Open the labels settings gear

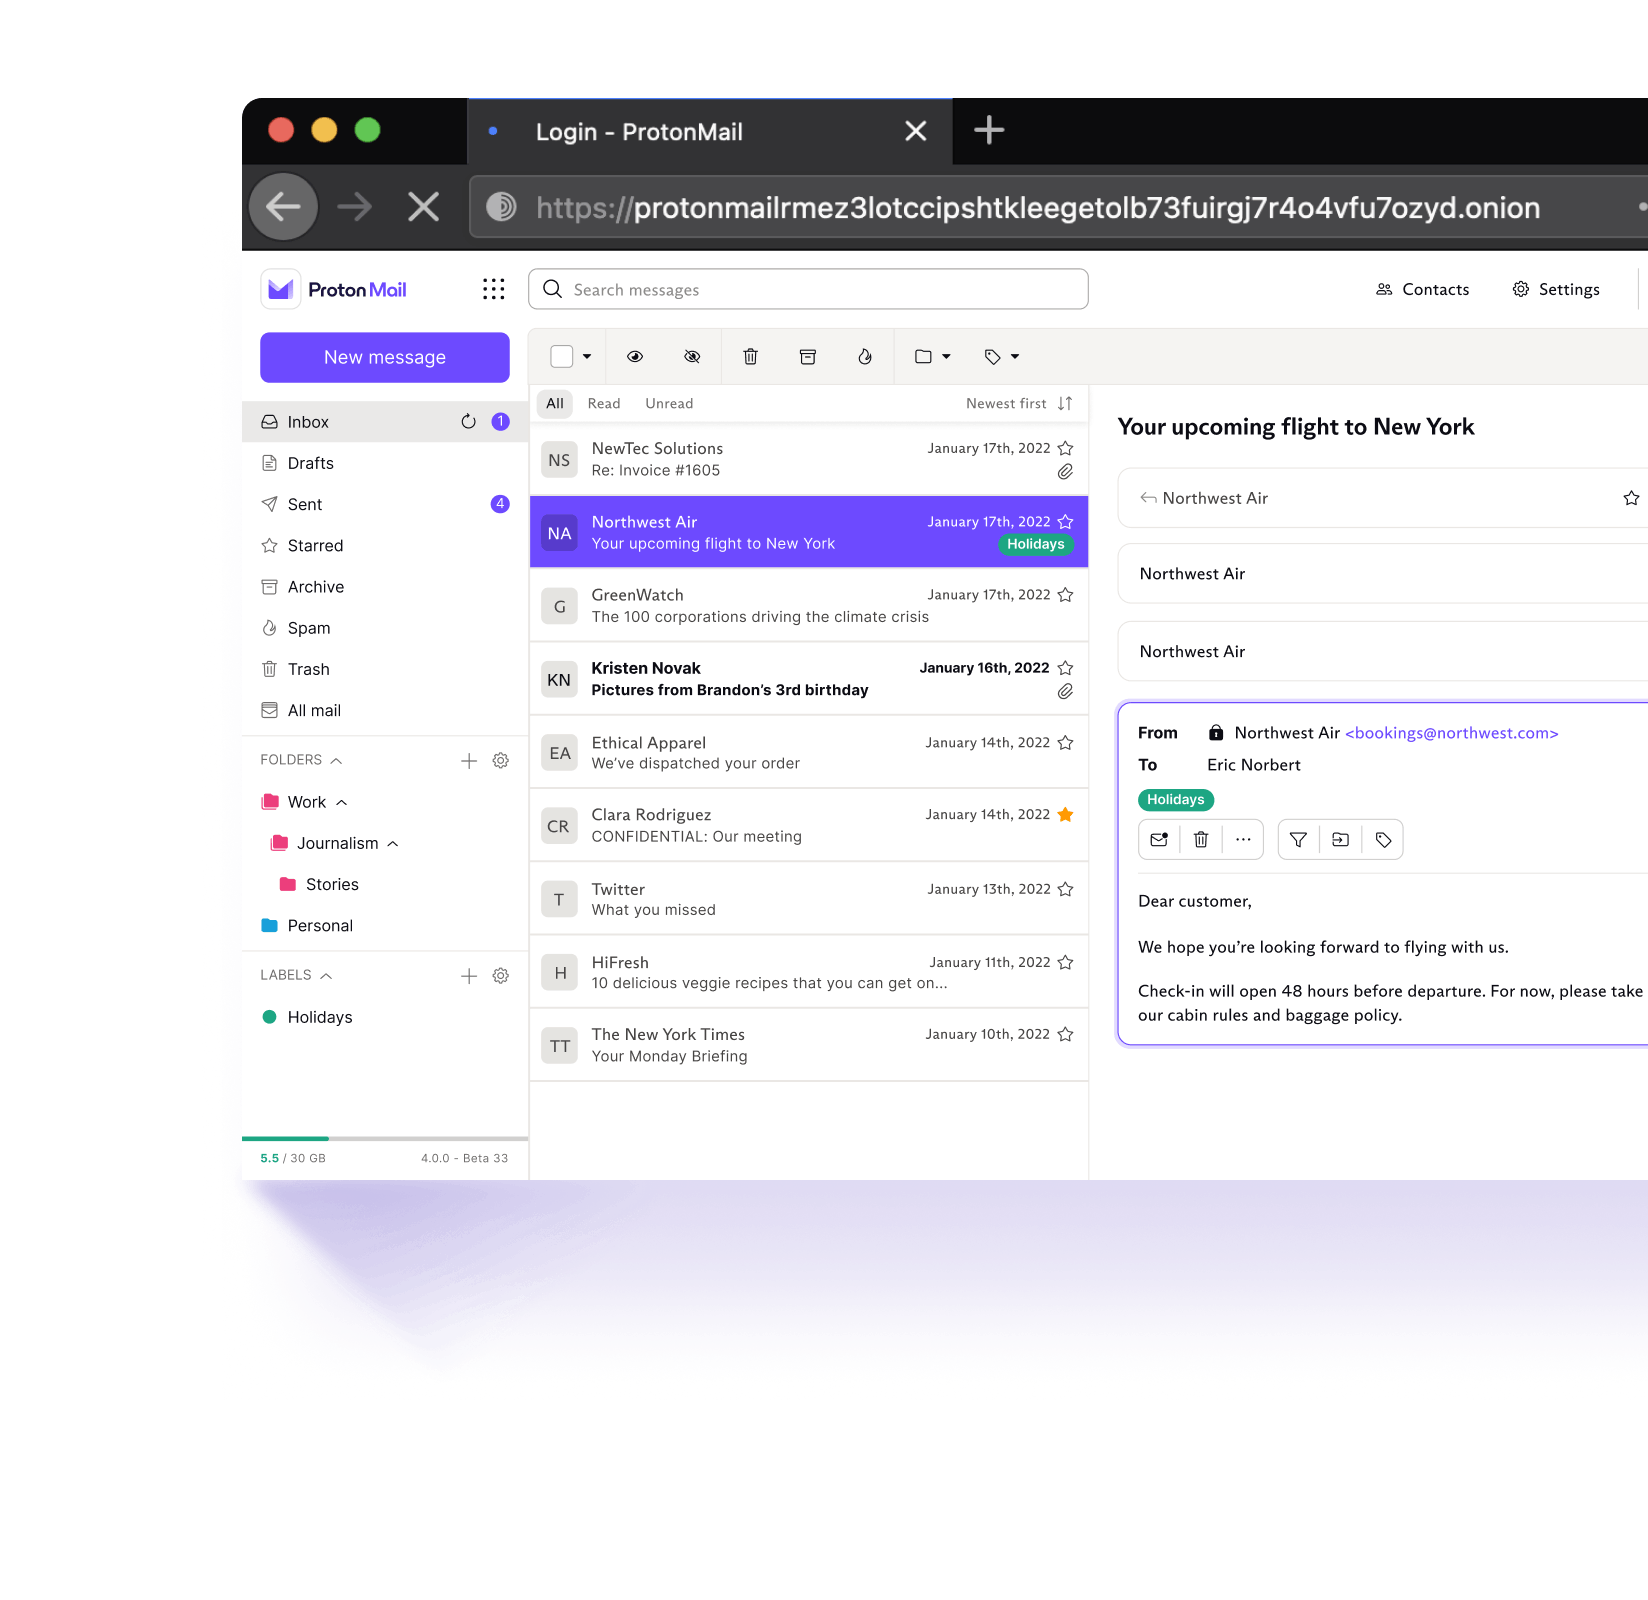501,976
